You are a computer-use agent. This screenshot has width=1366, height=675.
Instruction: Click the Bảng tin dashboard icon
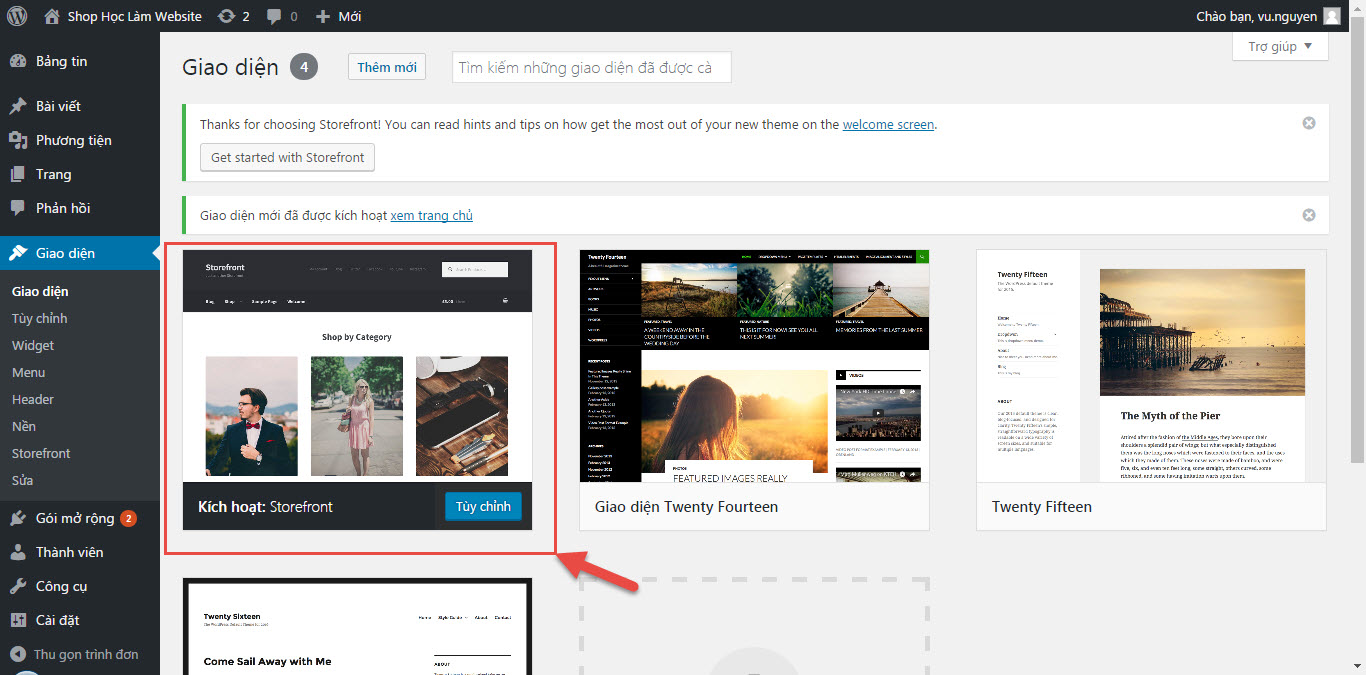[x=18, y=61]
